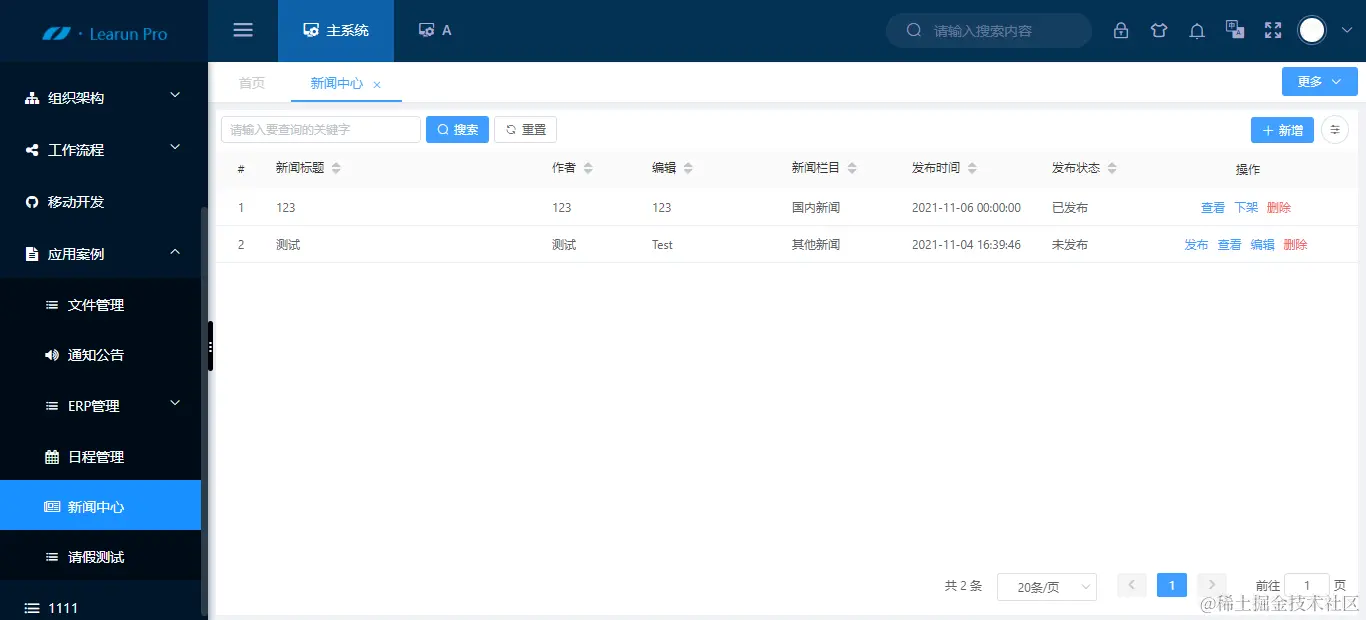Open the notifications bell icon
Viewport: 1366px width, 620px height.
click(x=1197, y=30)
